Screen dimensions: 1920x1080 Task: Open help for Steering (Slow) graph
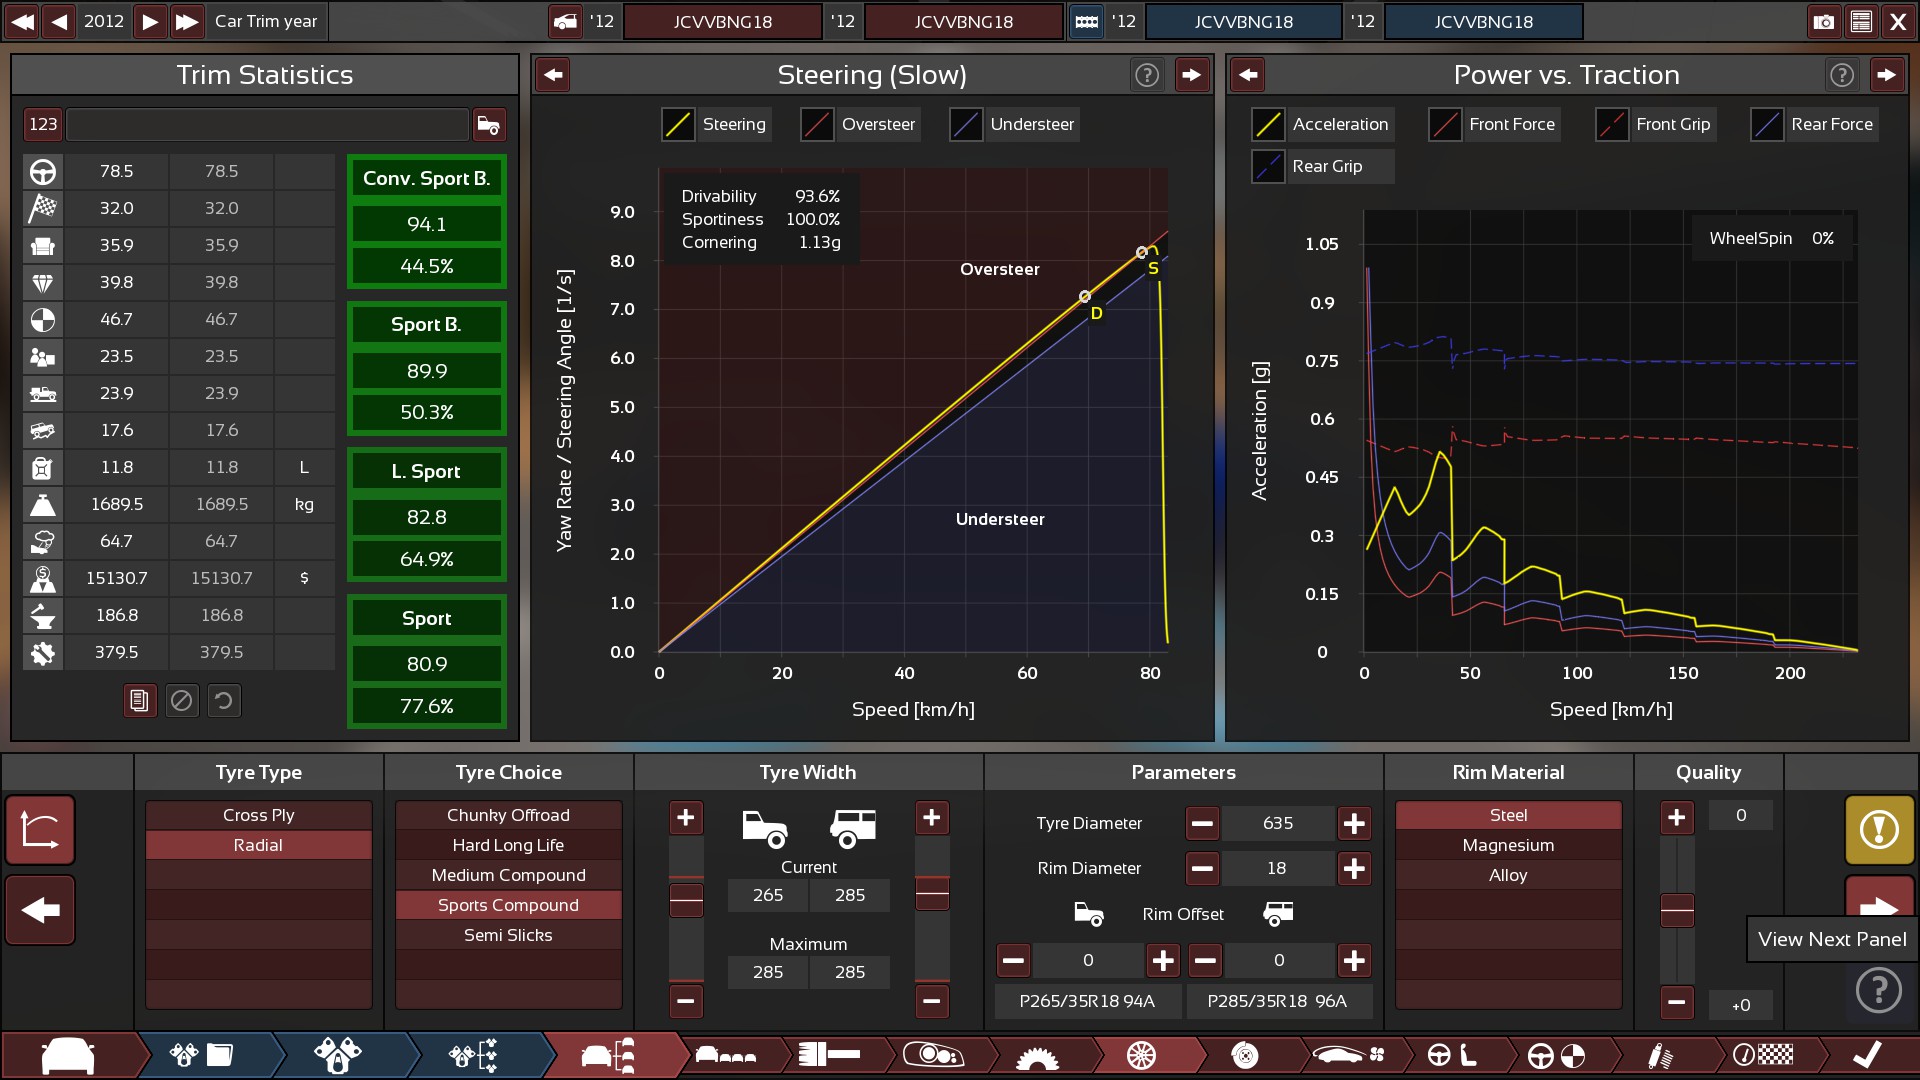[1147, 75]
